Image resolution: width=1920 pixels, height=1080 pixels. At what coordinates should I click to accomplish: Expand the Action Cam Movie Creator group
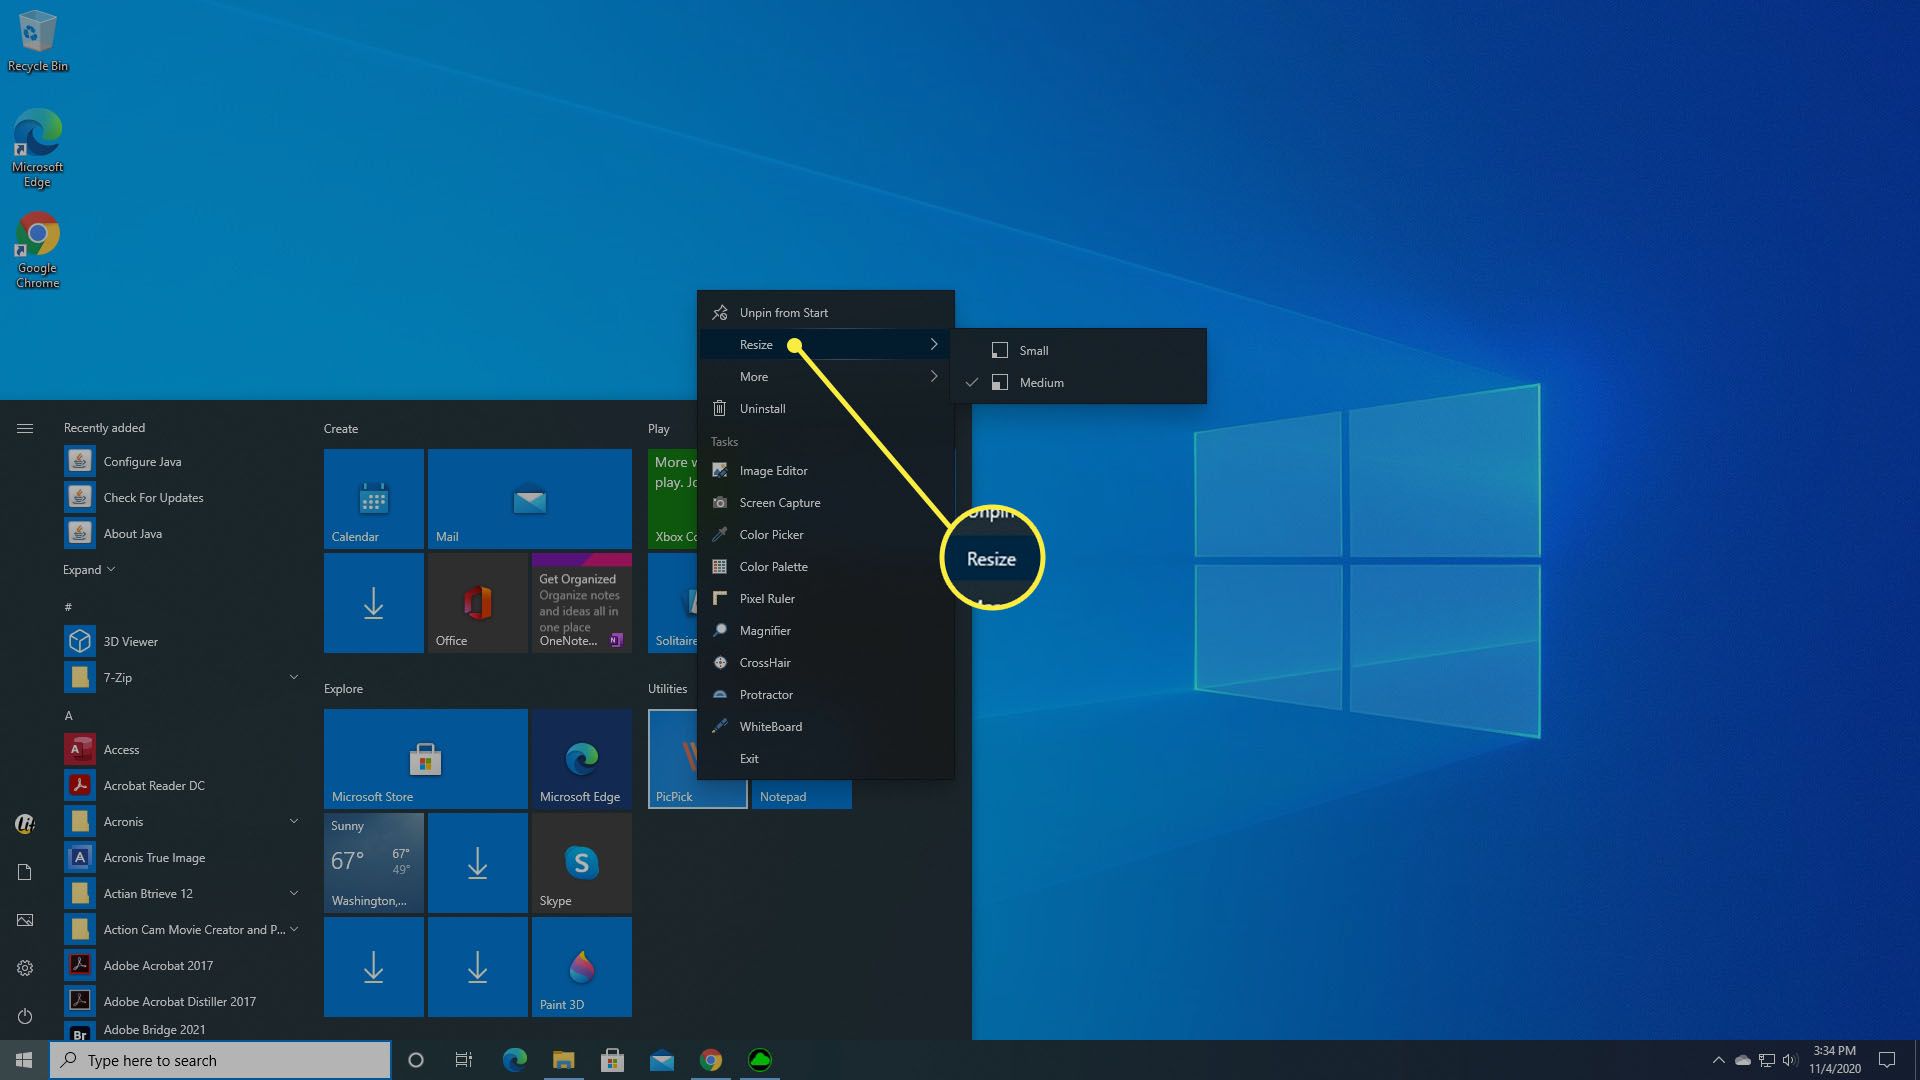[x=294, y=930]
